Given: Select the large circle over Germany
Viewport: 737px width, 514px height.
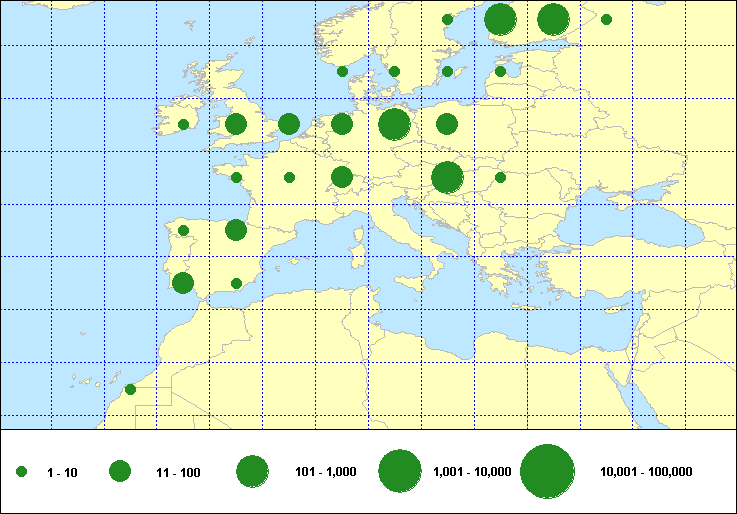Looking at the screenshot, I should pos(394,124).
